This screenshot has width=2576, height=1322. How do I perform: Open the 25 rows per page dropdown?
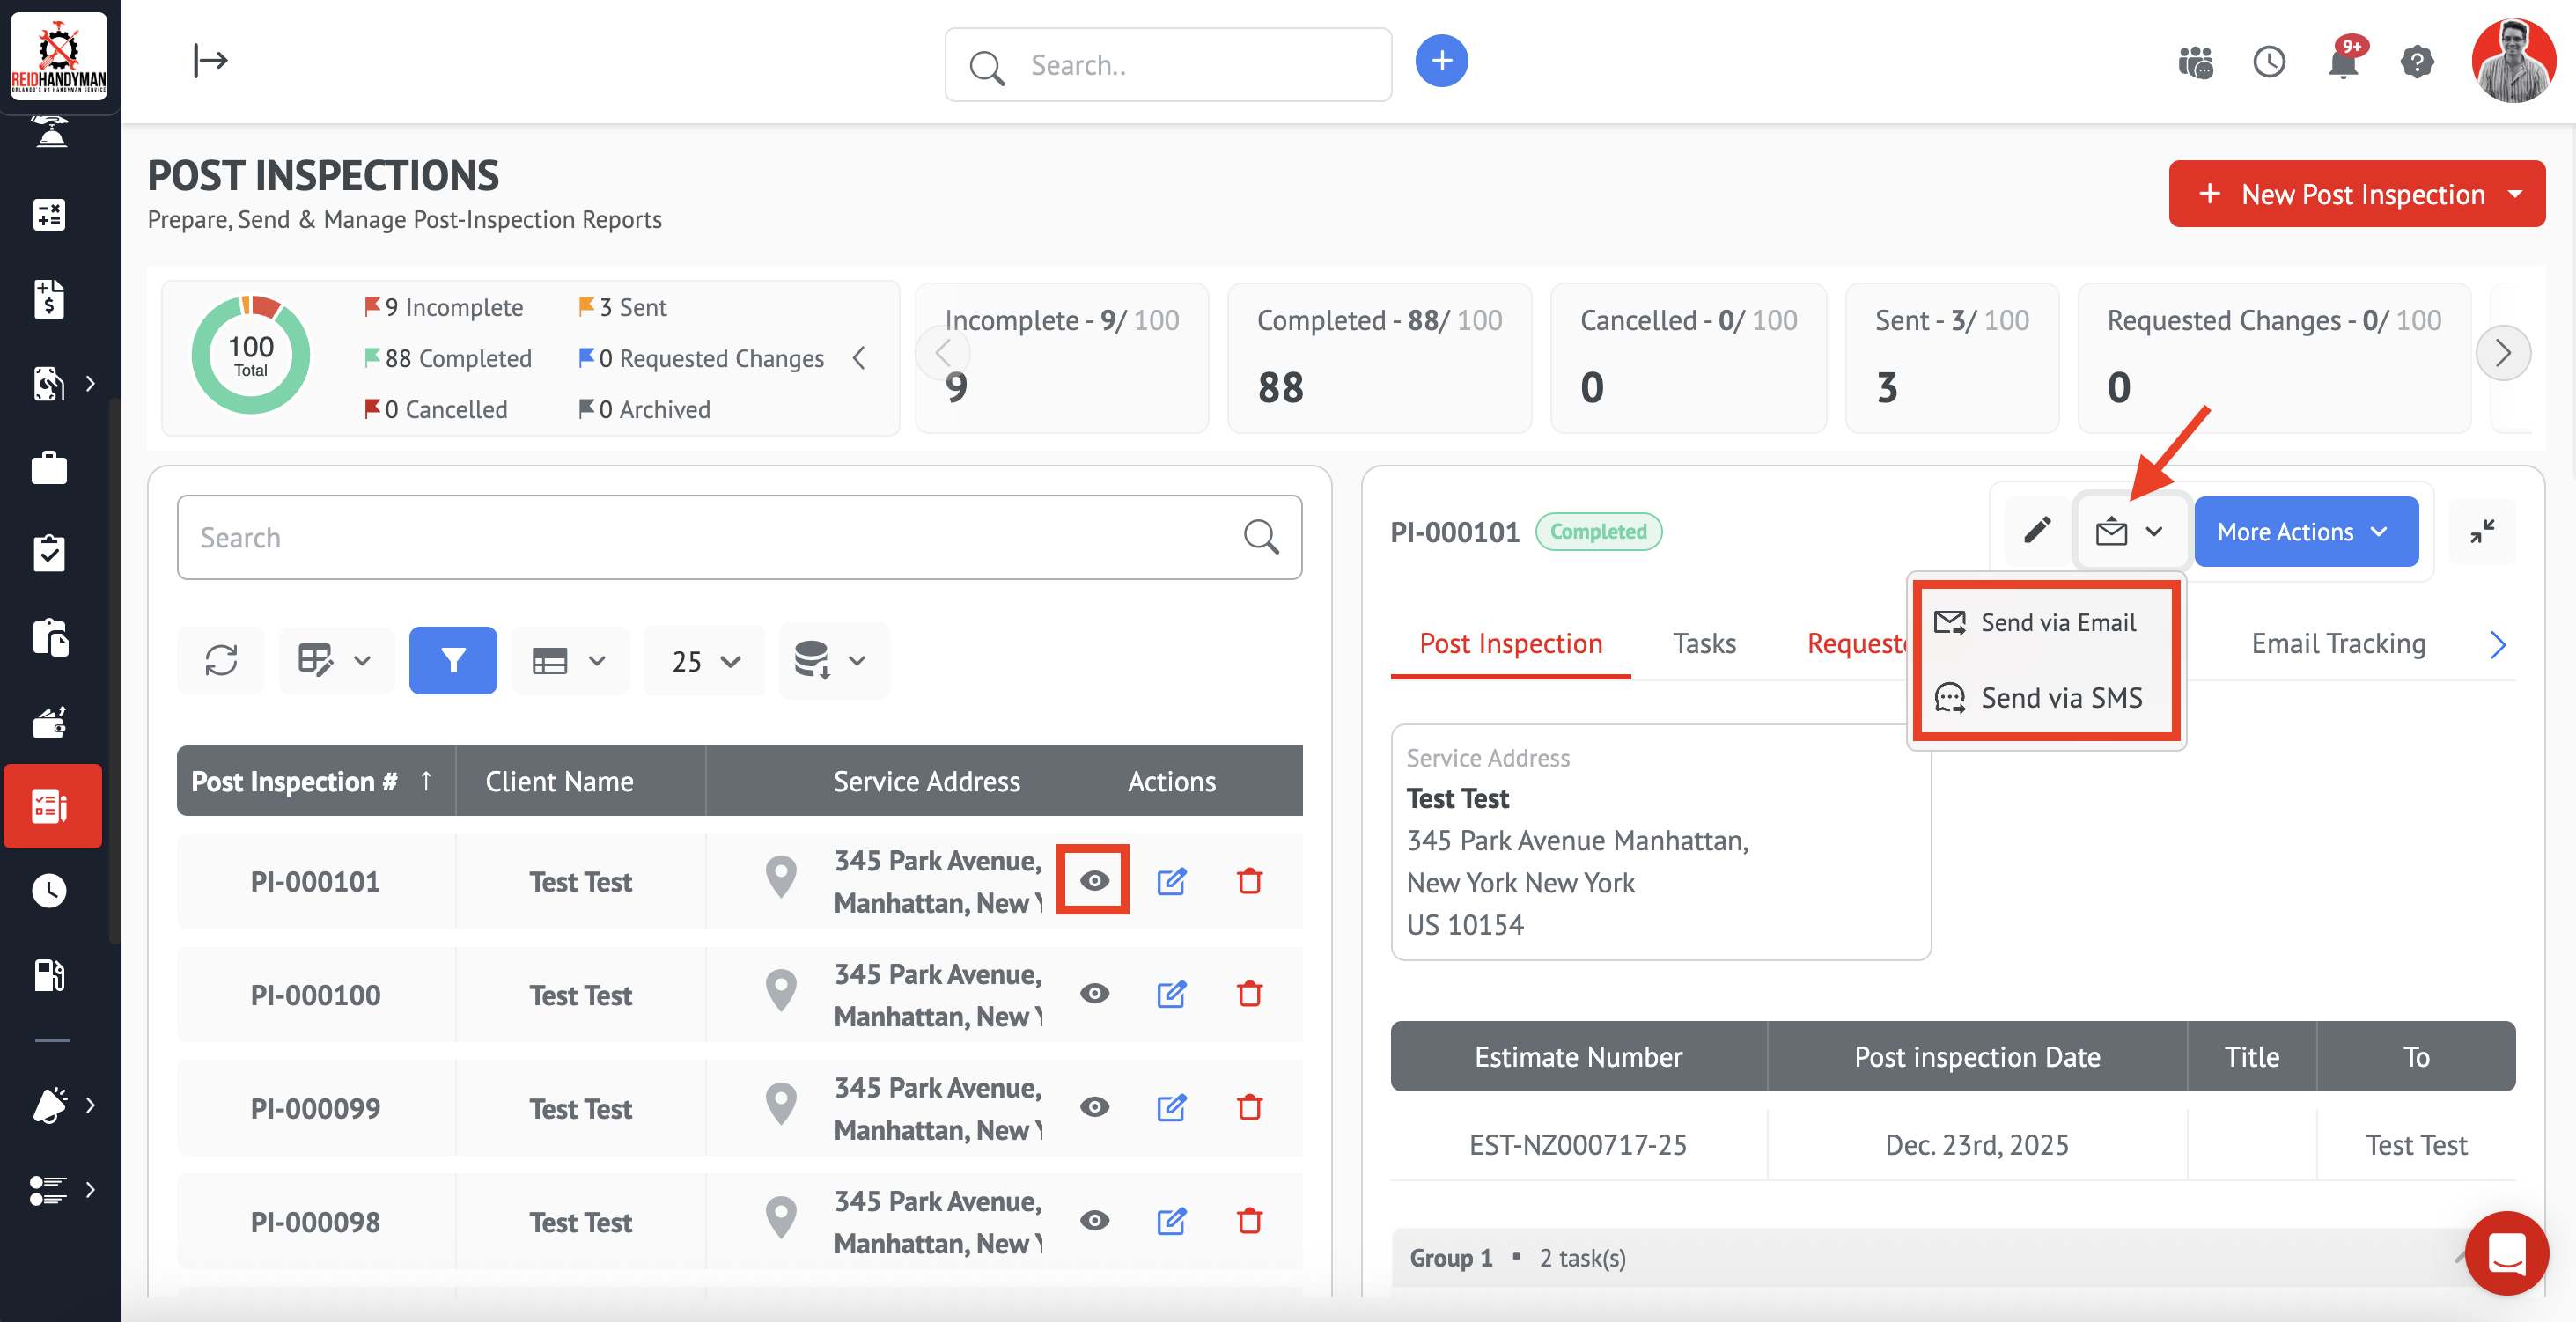[705, 661]
